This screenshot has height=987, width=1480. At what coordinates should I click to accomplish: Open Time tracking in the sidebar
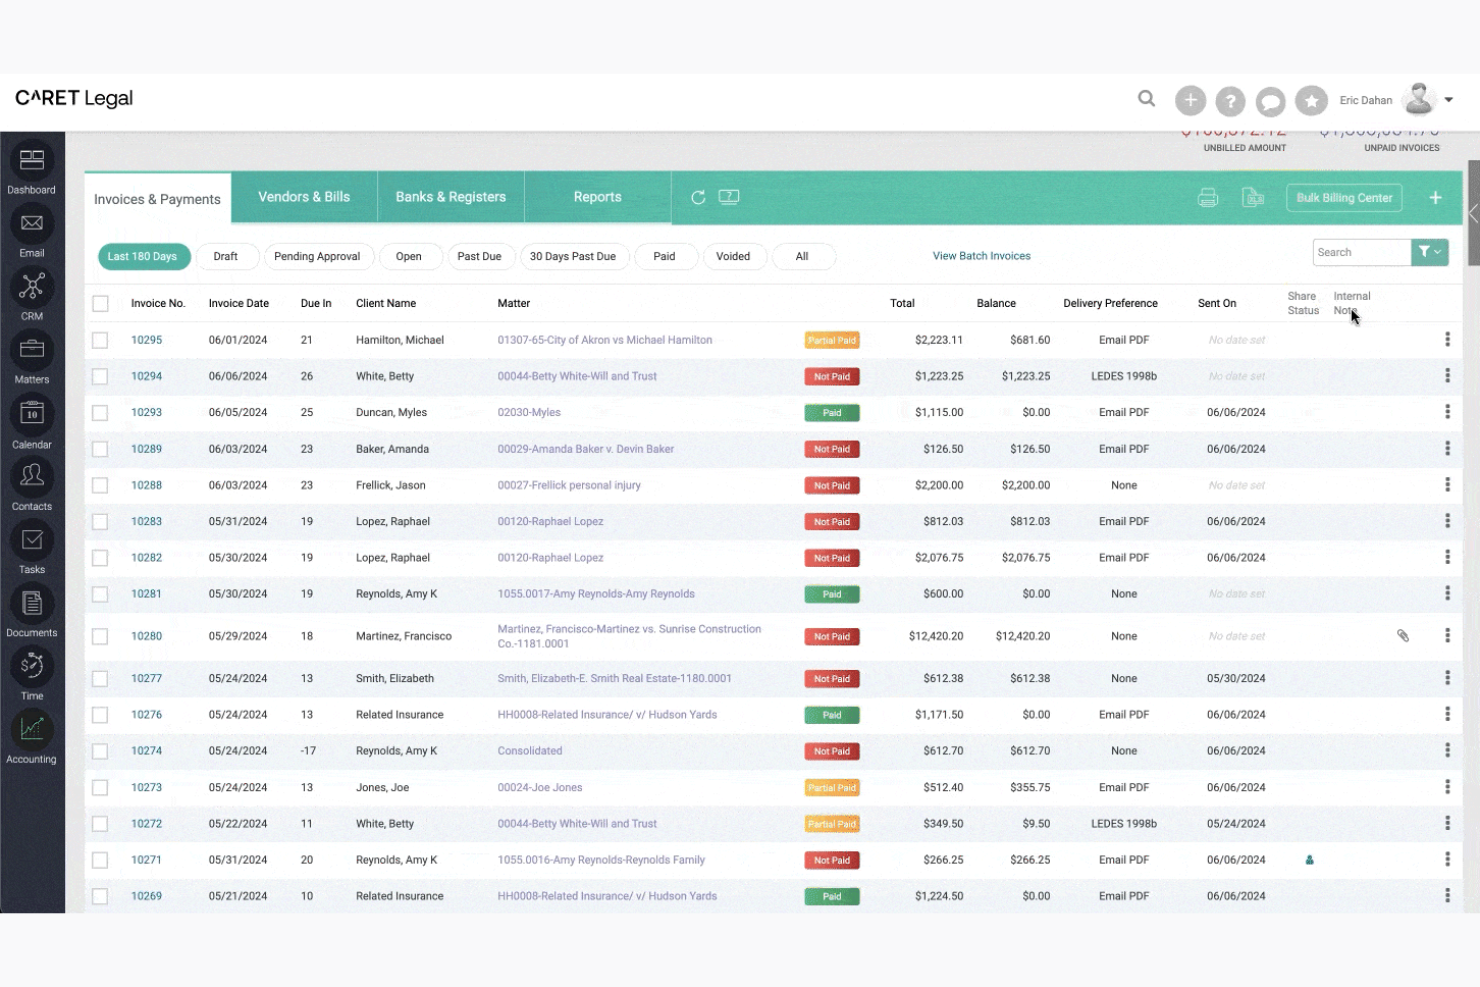pyautogui.click(x=32, y=666)
